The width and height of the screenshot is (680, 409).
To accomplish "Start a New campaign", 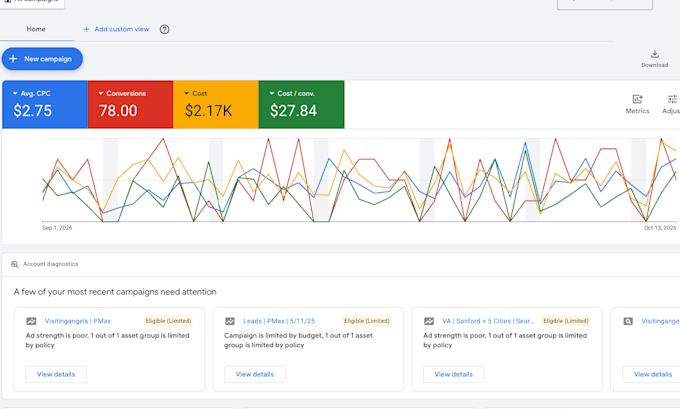I will (42, 59).
